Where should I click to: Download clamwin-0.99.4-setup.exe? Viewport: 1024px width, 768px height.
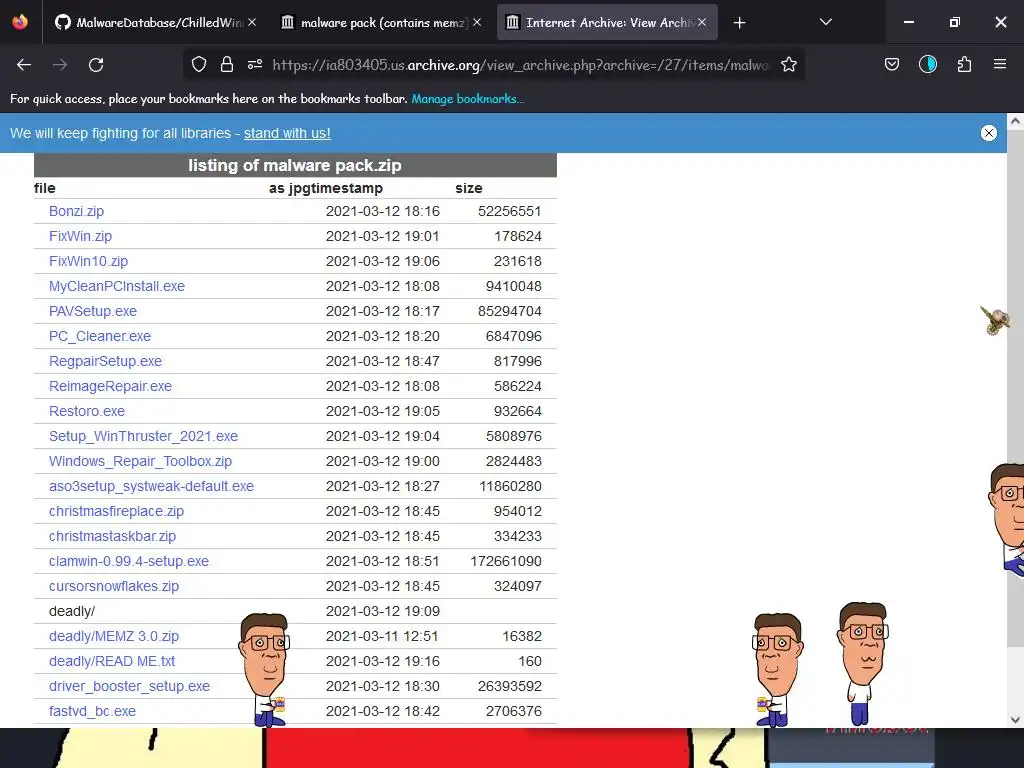(x=129, y=561)
